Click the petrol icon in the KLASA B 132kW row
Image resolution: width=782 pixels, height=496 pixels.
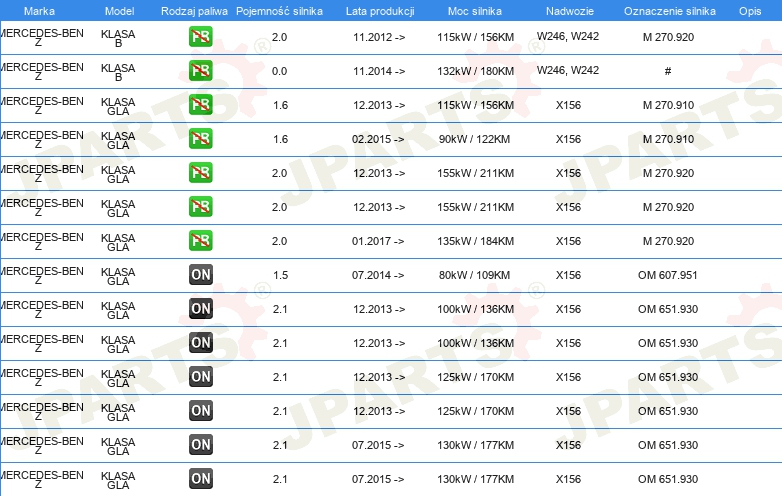[x=200, y=71]
